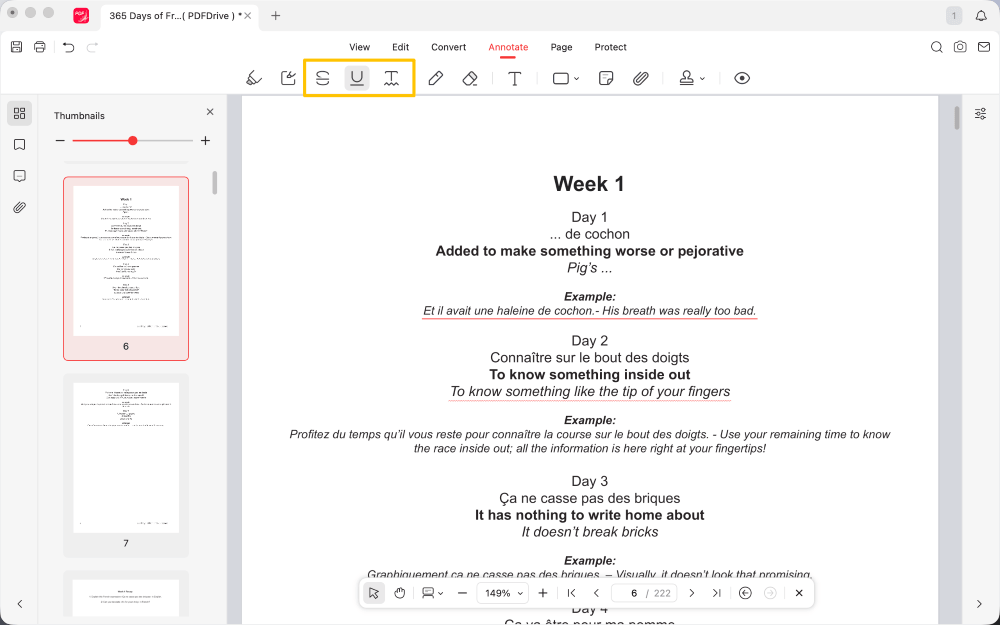Screen dimensions: 1000x625
Task: Select the Squiggly underline tool
Action: click(392, 78)
